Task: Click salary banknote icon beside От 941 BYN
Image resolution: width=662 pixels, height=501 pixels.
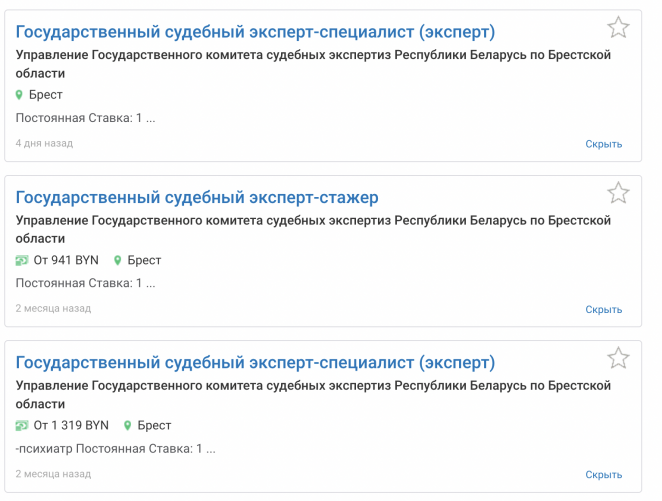Action: (22, 260)
